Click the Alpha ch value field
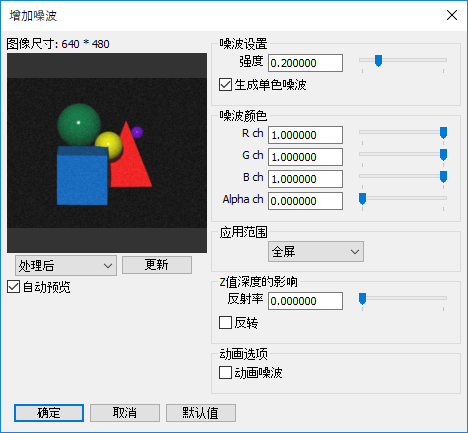Viewport: 468px width, 433px height. [x=305, y=201]
